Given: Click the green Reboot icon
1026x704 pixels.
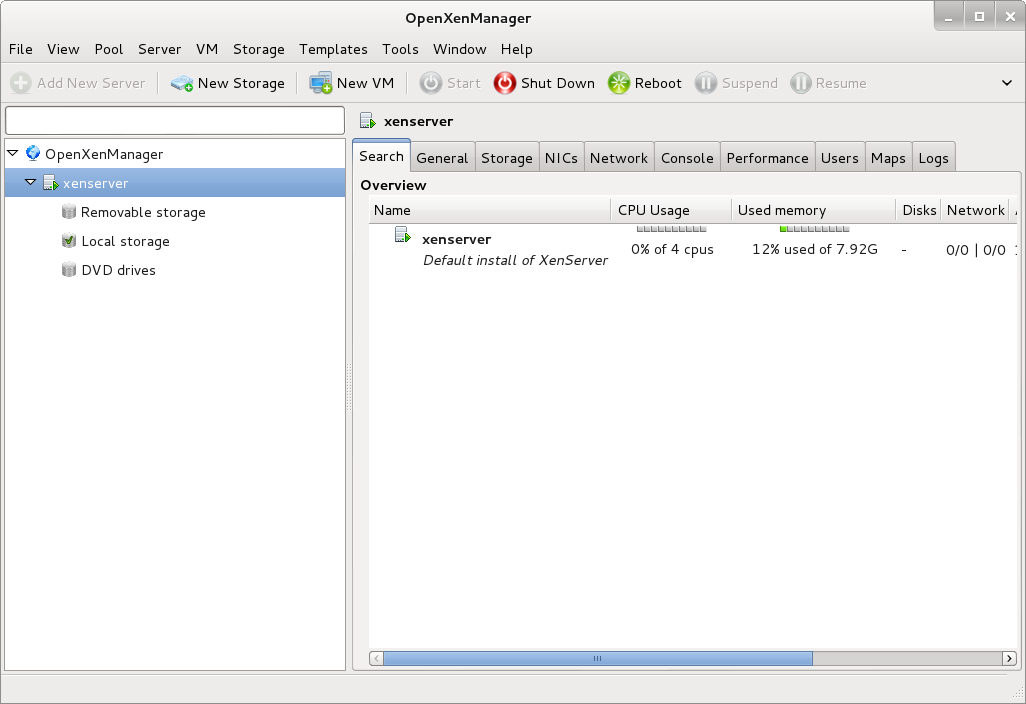Looking at the screenshot, I should (x=620, y=84).
